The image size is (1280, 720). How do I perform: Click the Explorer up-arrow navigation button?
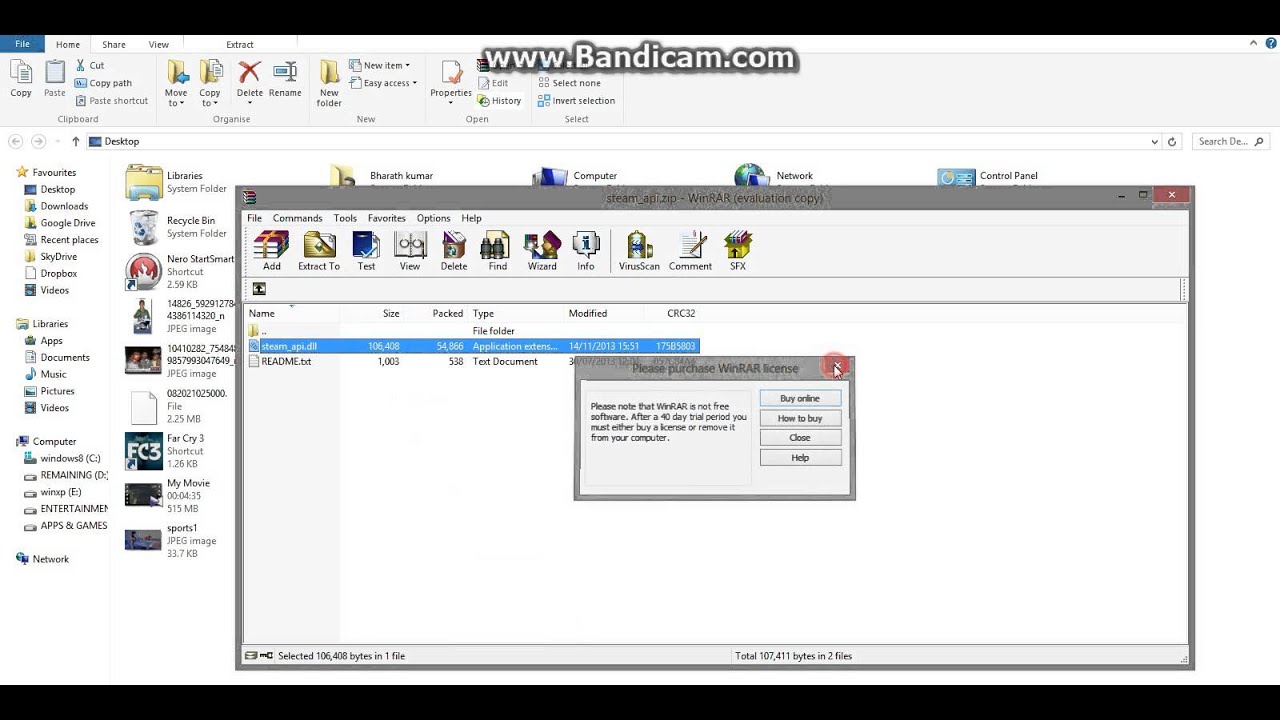(x=75, y=141)
